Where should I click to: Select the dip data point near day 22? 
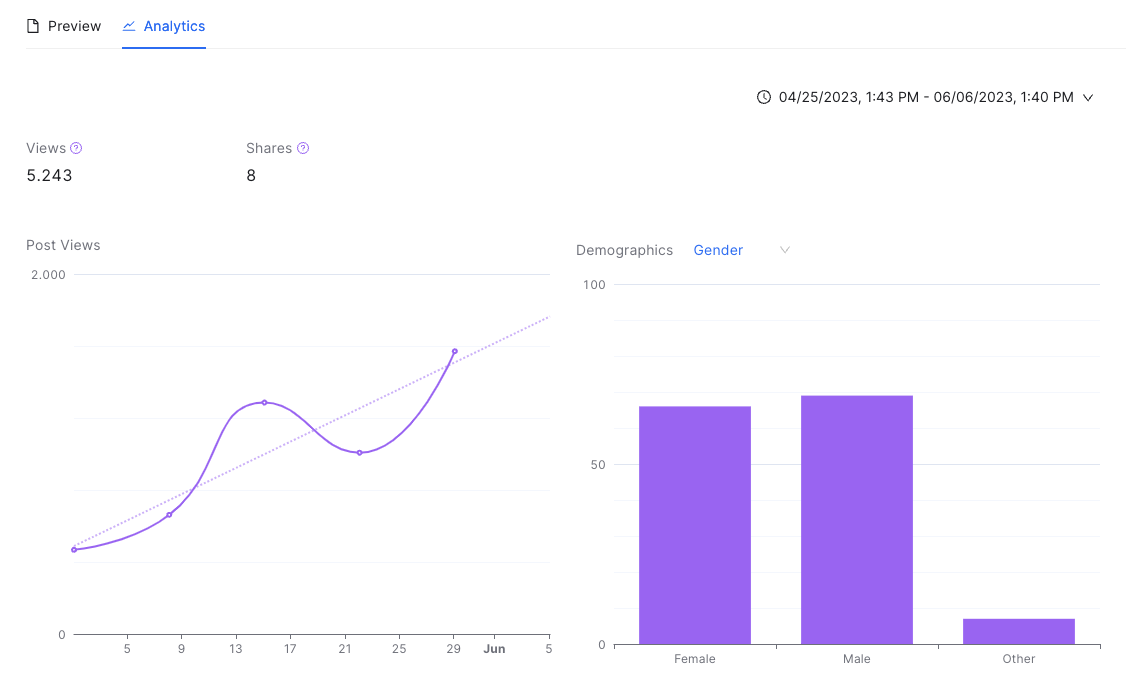pyautogui.click(x=360, y=452)
